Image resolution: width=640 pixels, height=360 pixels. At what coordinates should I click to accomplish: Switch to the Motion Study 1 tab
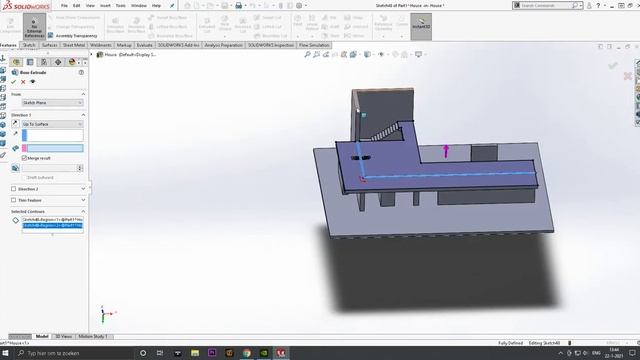point(93,336)
